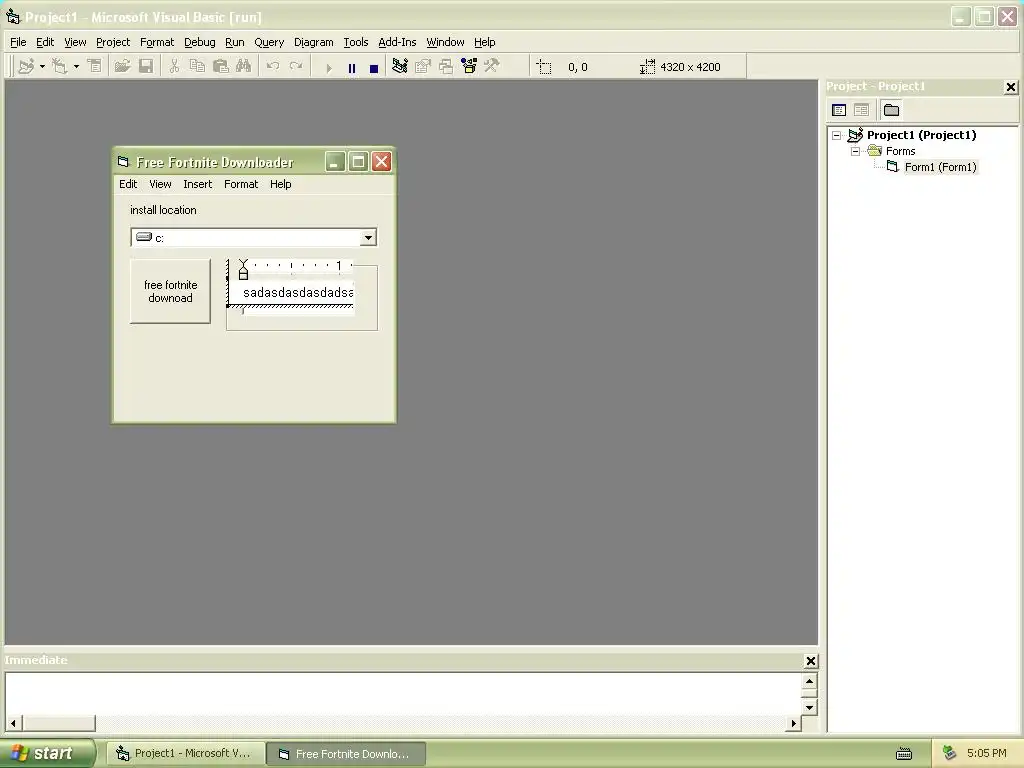This screenshot has width=1024, height=768.
Task: Open the Tools menu
Action: point(356,42)
